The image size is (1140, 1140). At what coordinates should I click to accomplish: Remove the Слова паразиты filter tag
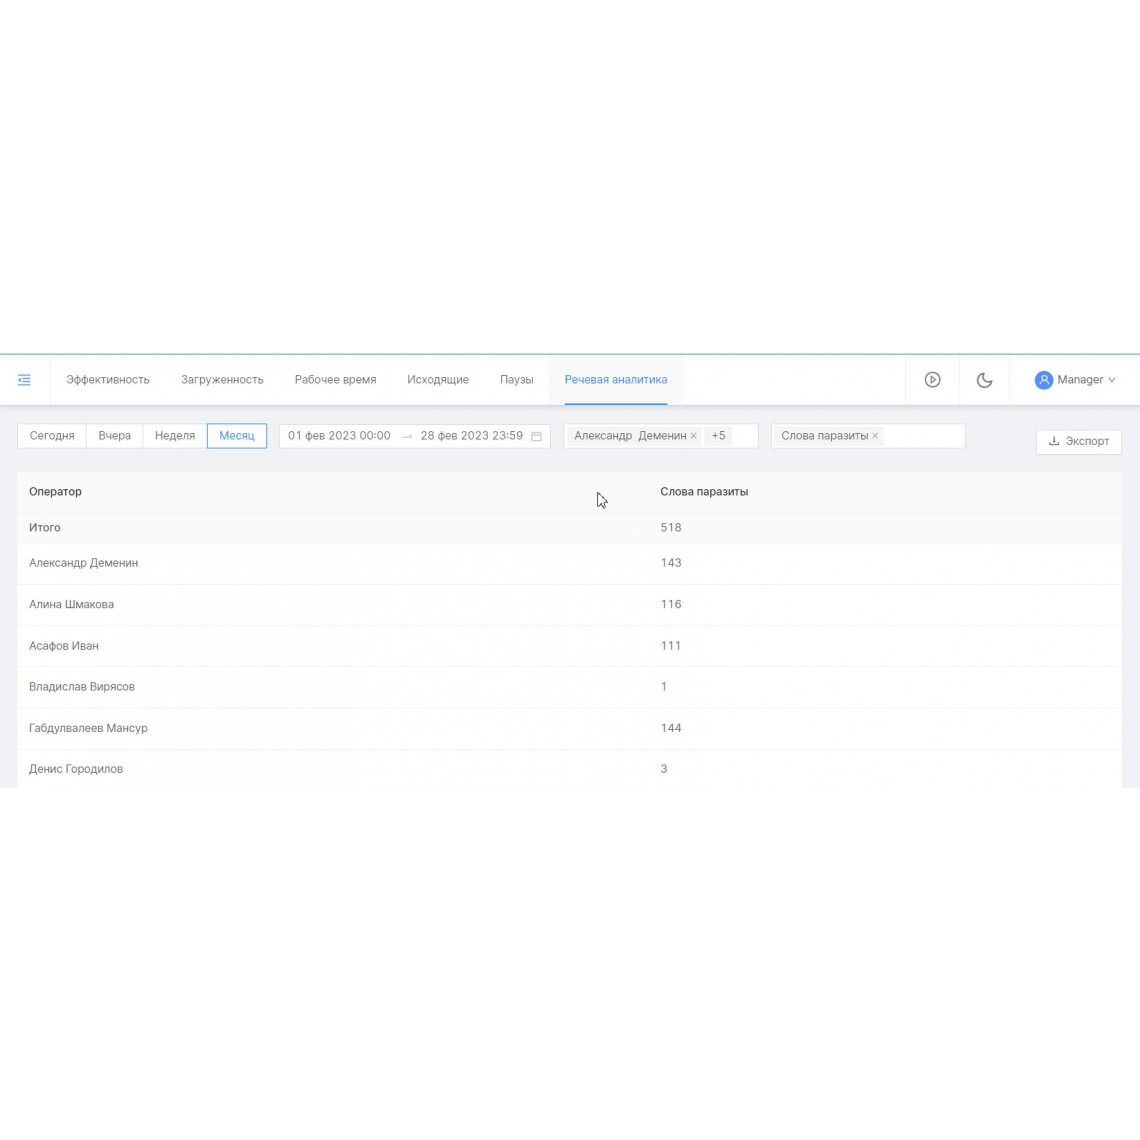coord(875,435)
